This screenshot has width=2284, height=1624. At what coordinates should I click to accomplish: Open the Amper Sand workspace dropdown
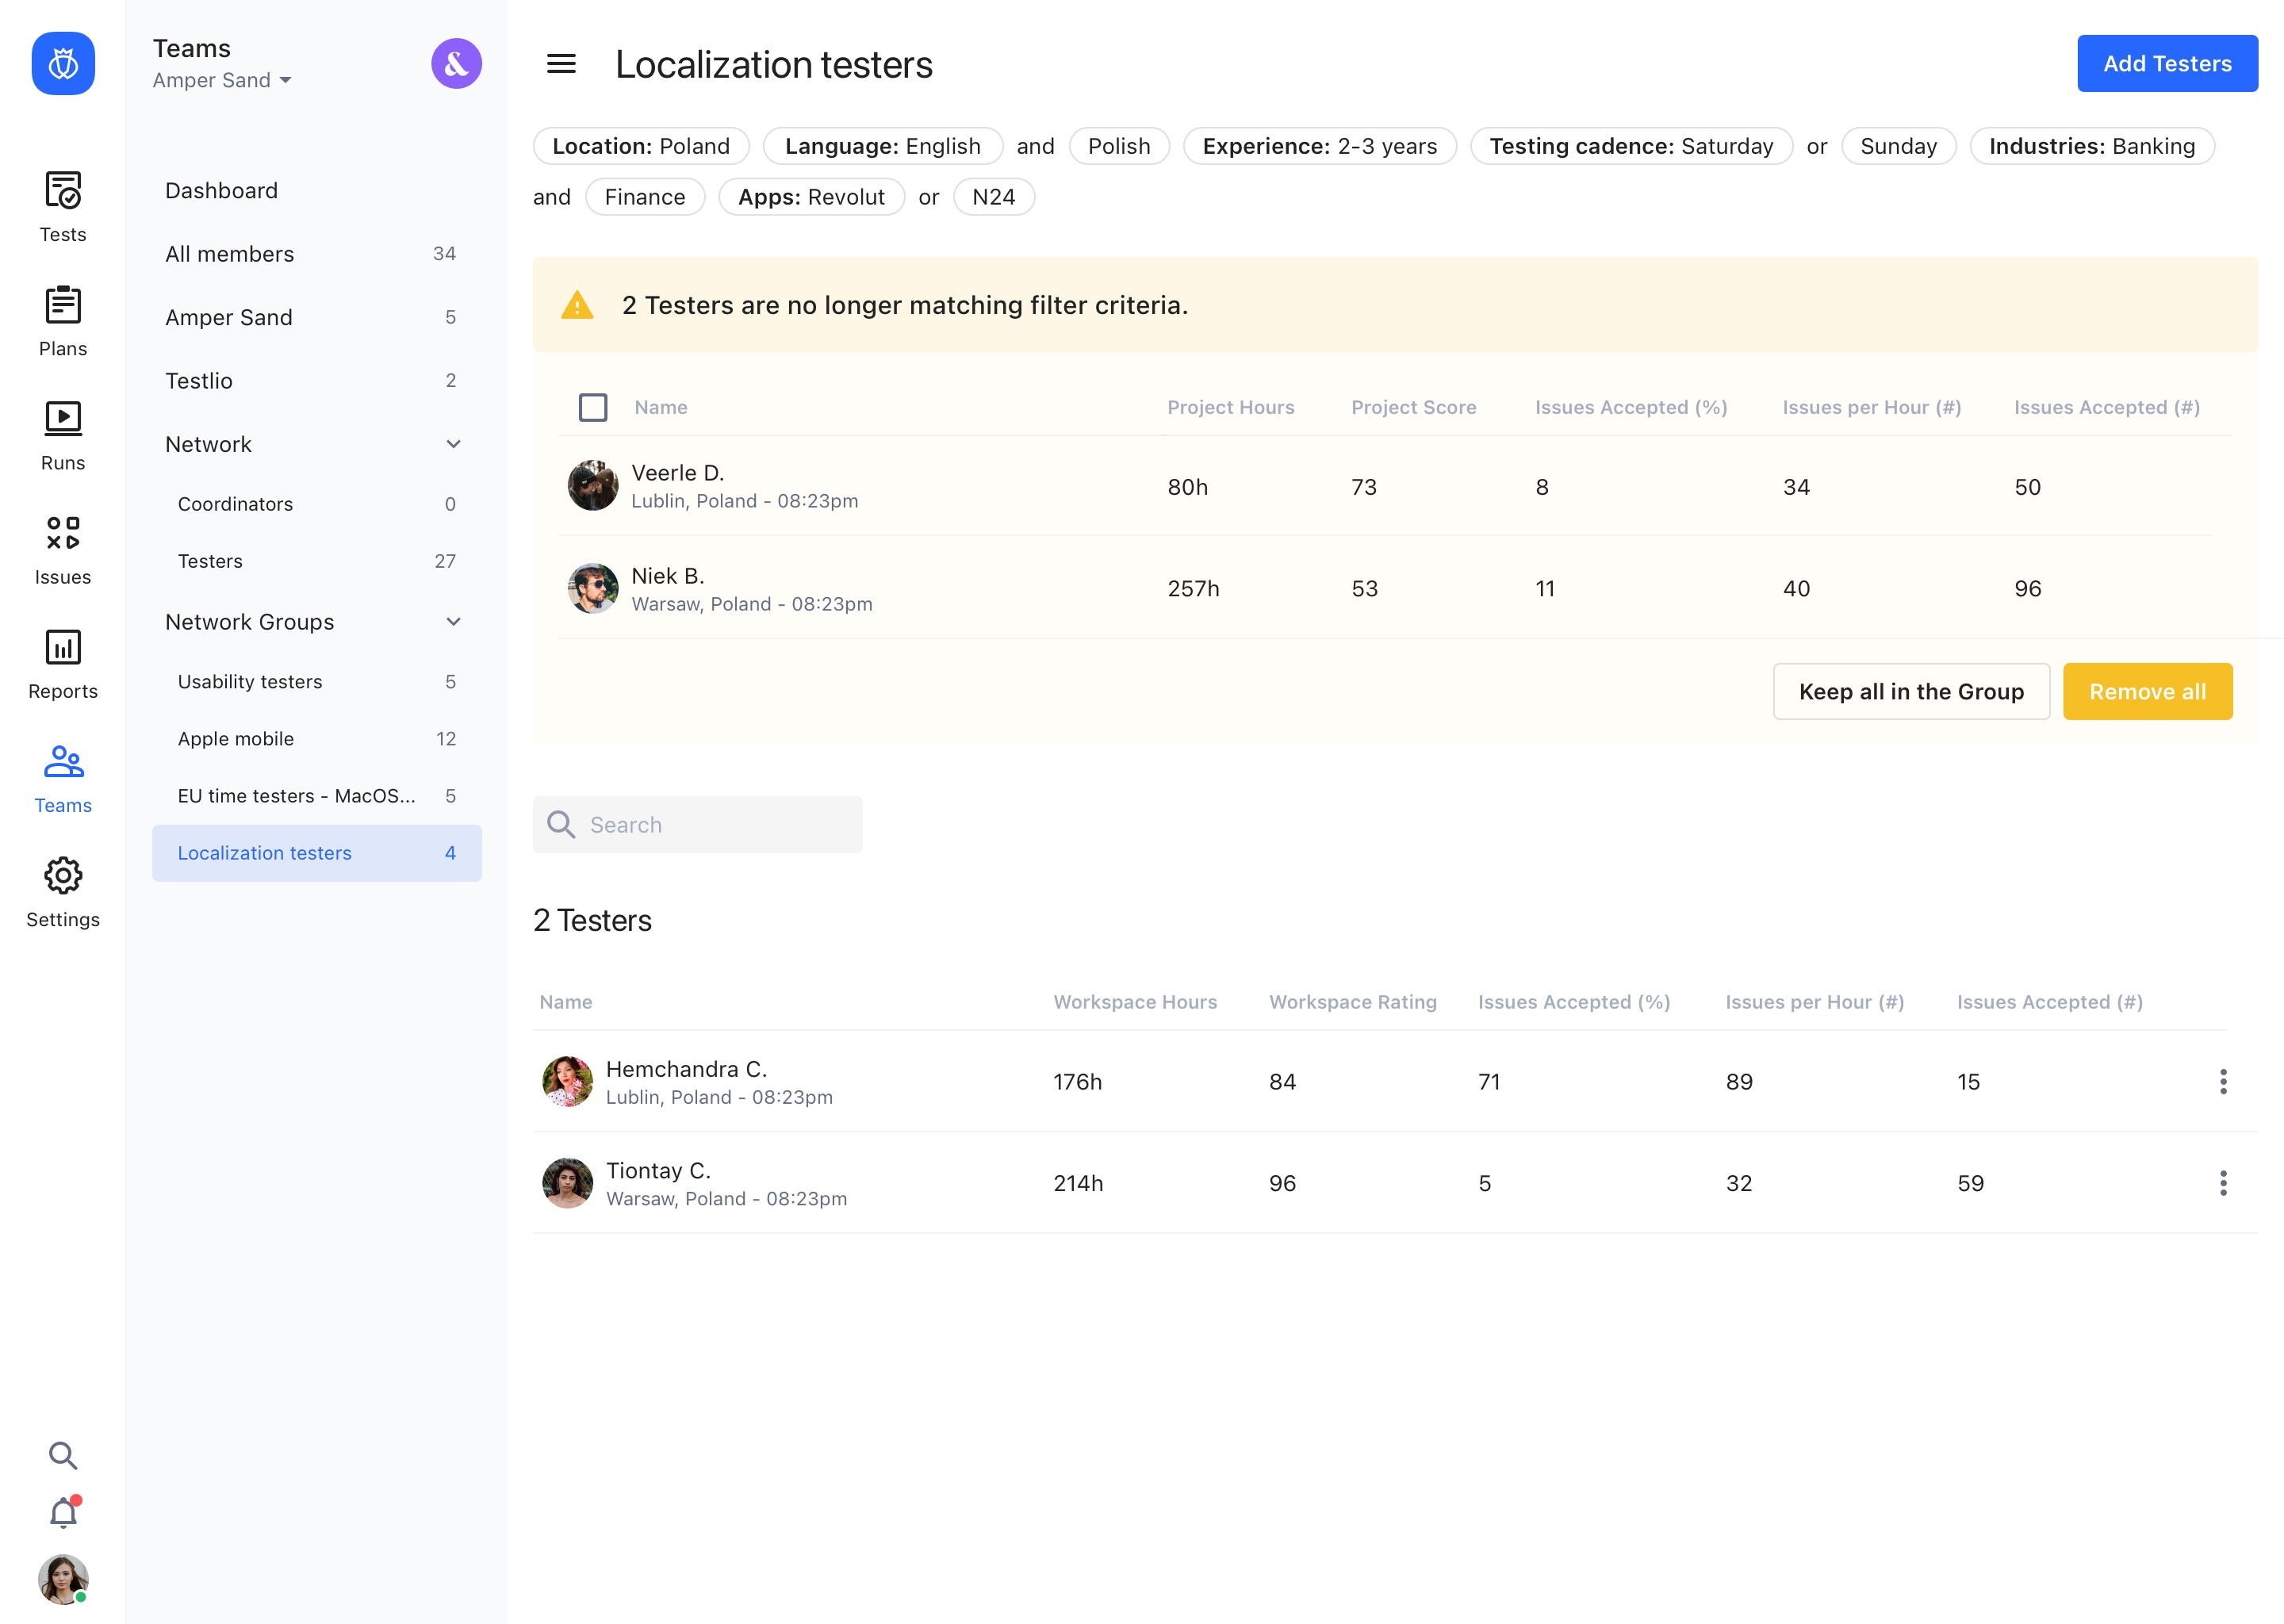(x=222, y=80)
